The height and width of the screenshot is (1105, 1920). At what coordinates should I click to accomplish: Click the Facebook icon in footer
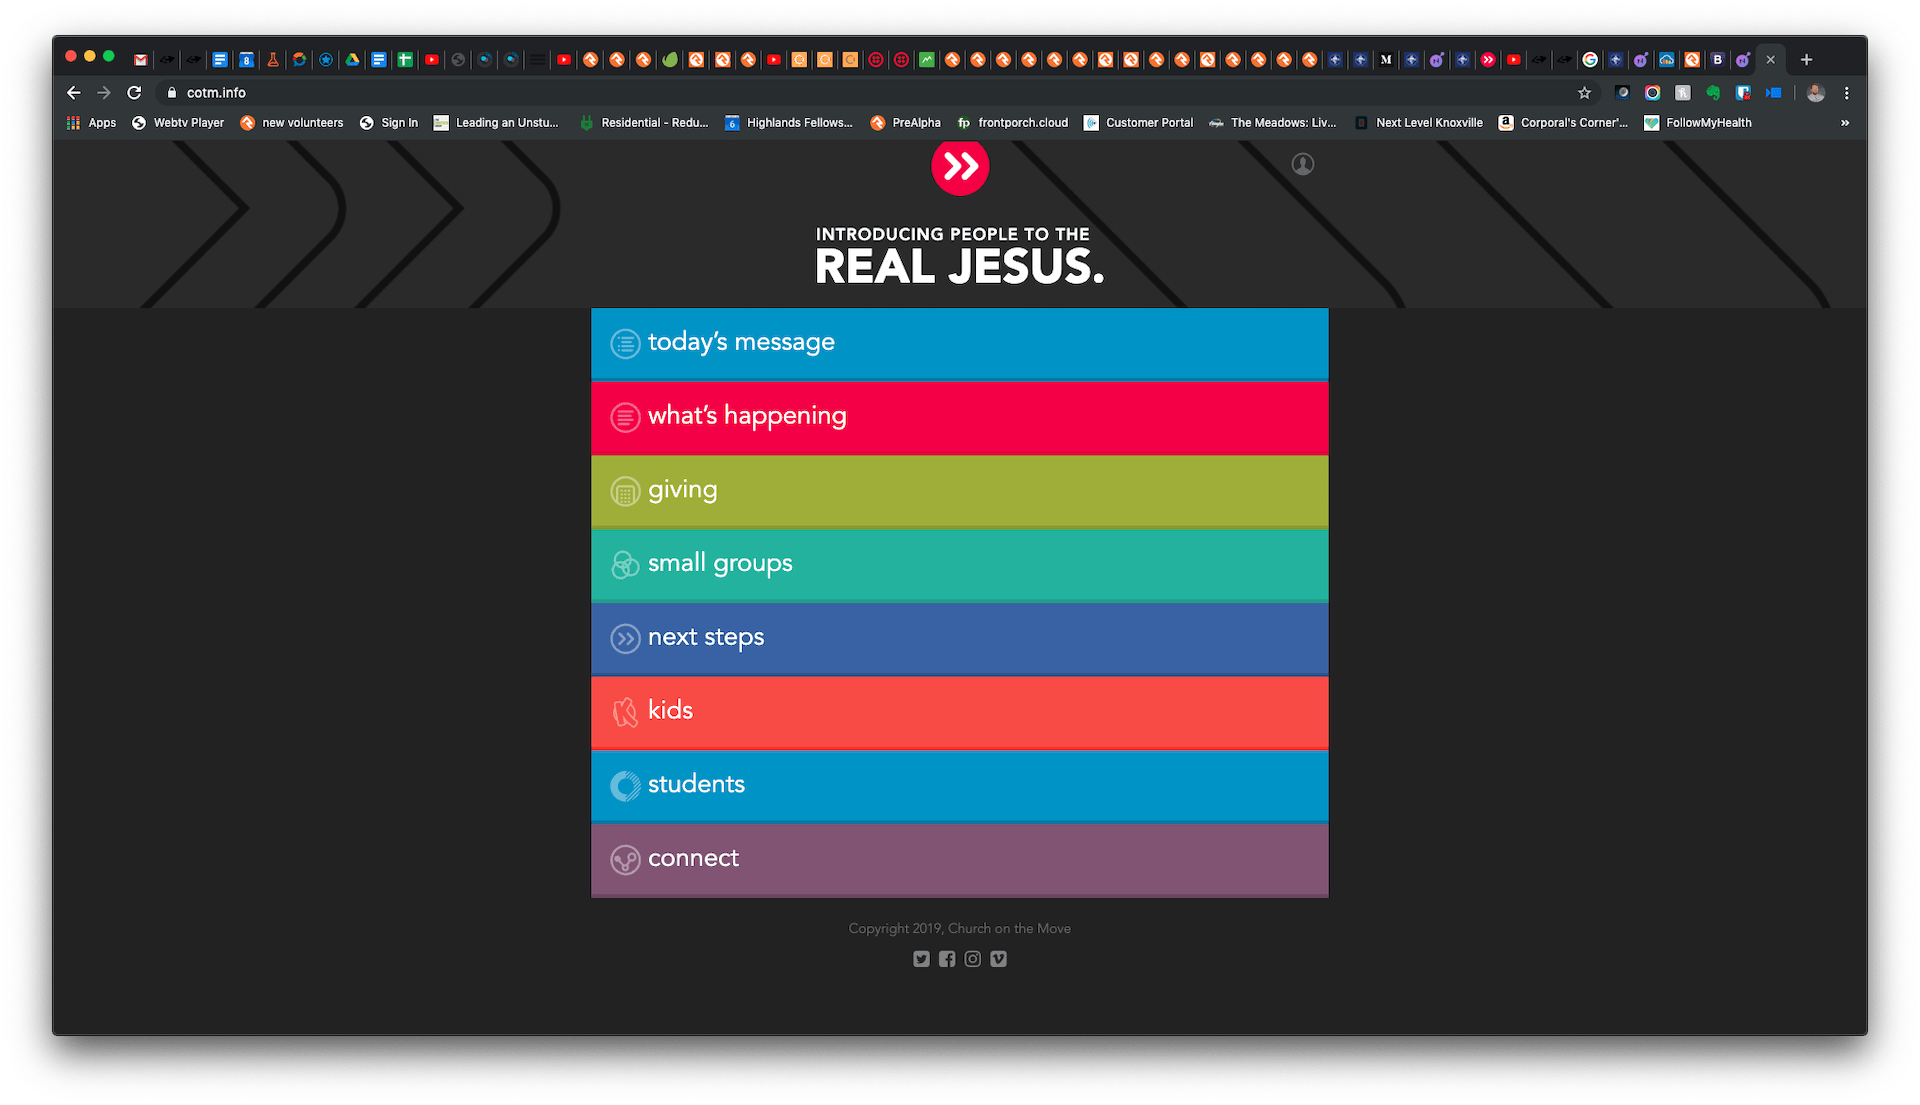coord(947,959)
